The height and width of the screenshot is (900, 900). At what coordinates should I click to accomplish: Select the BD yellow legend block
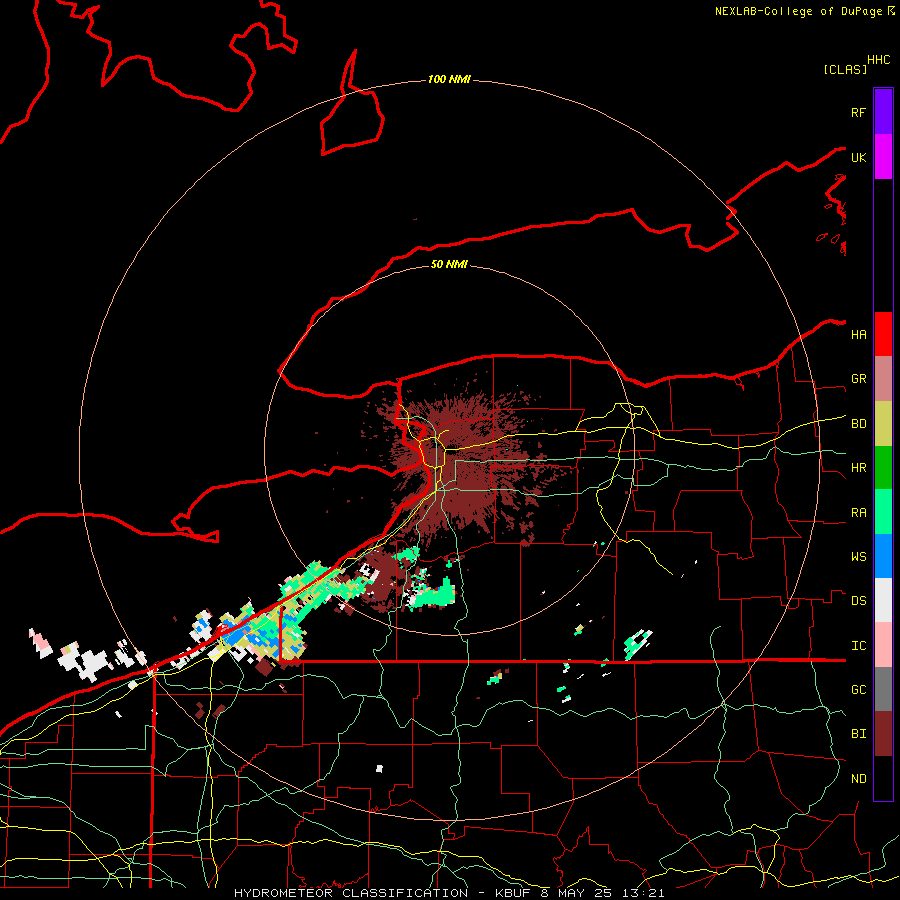click(883, 424)
